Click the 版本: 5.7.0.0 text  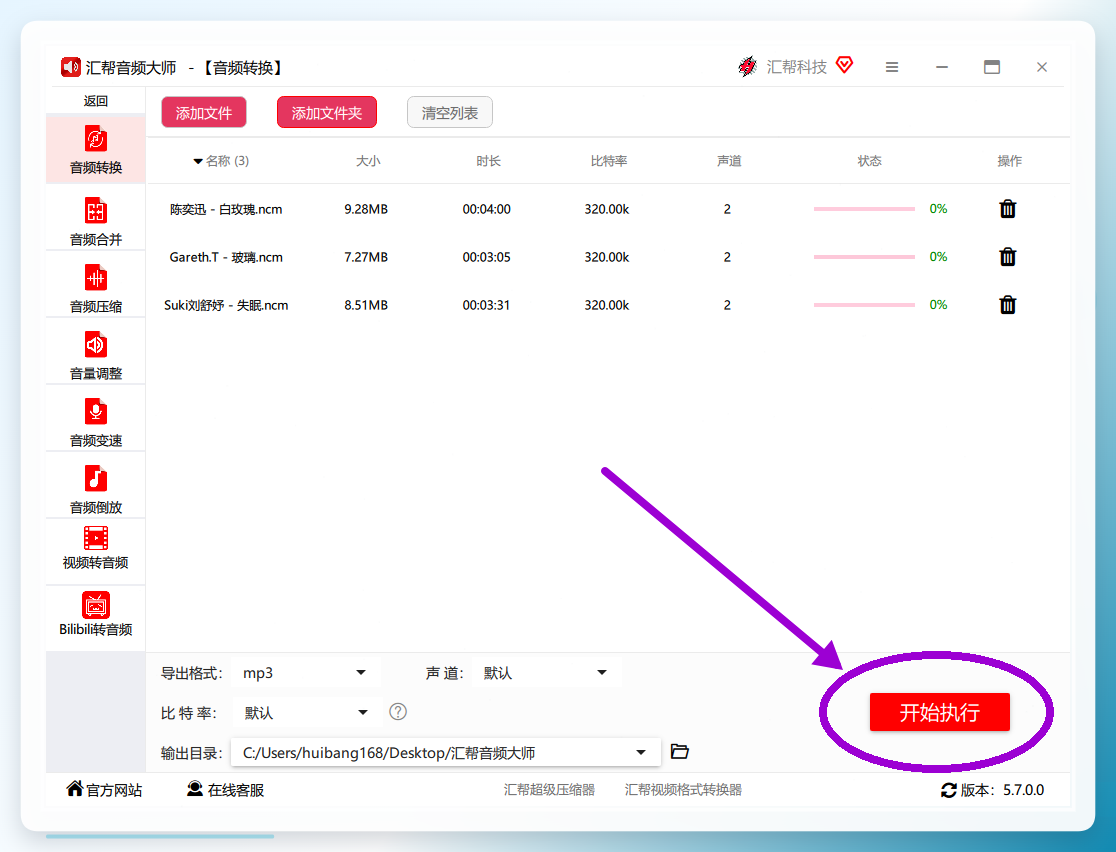click(1002, 790)
